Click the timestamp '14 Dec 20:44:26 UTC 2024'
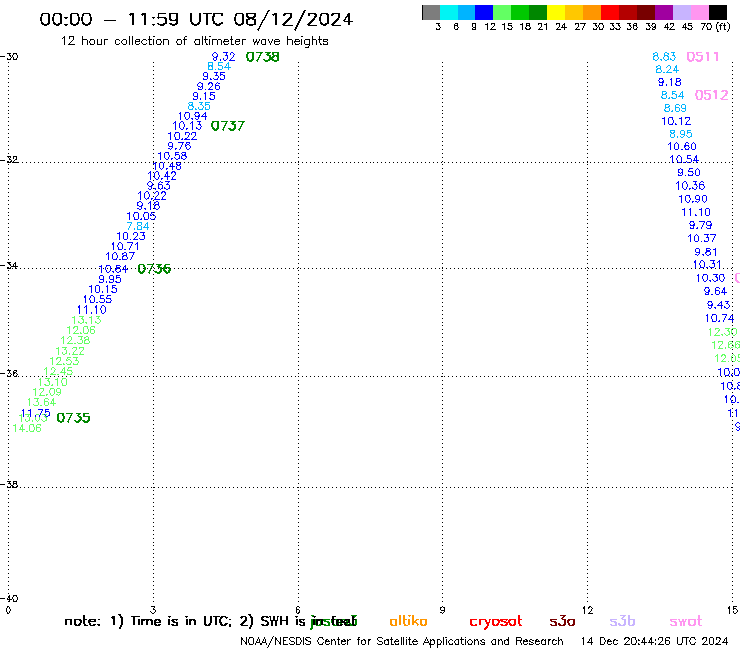Screen dimensions: 740x650 point(654,642)
